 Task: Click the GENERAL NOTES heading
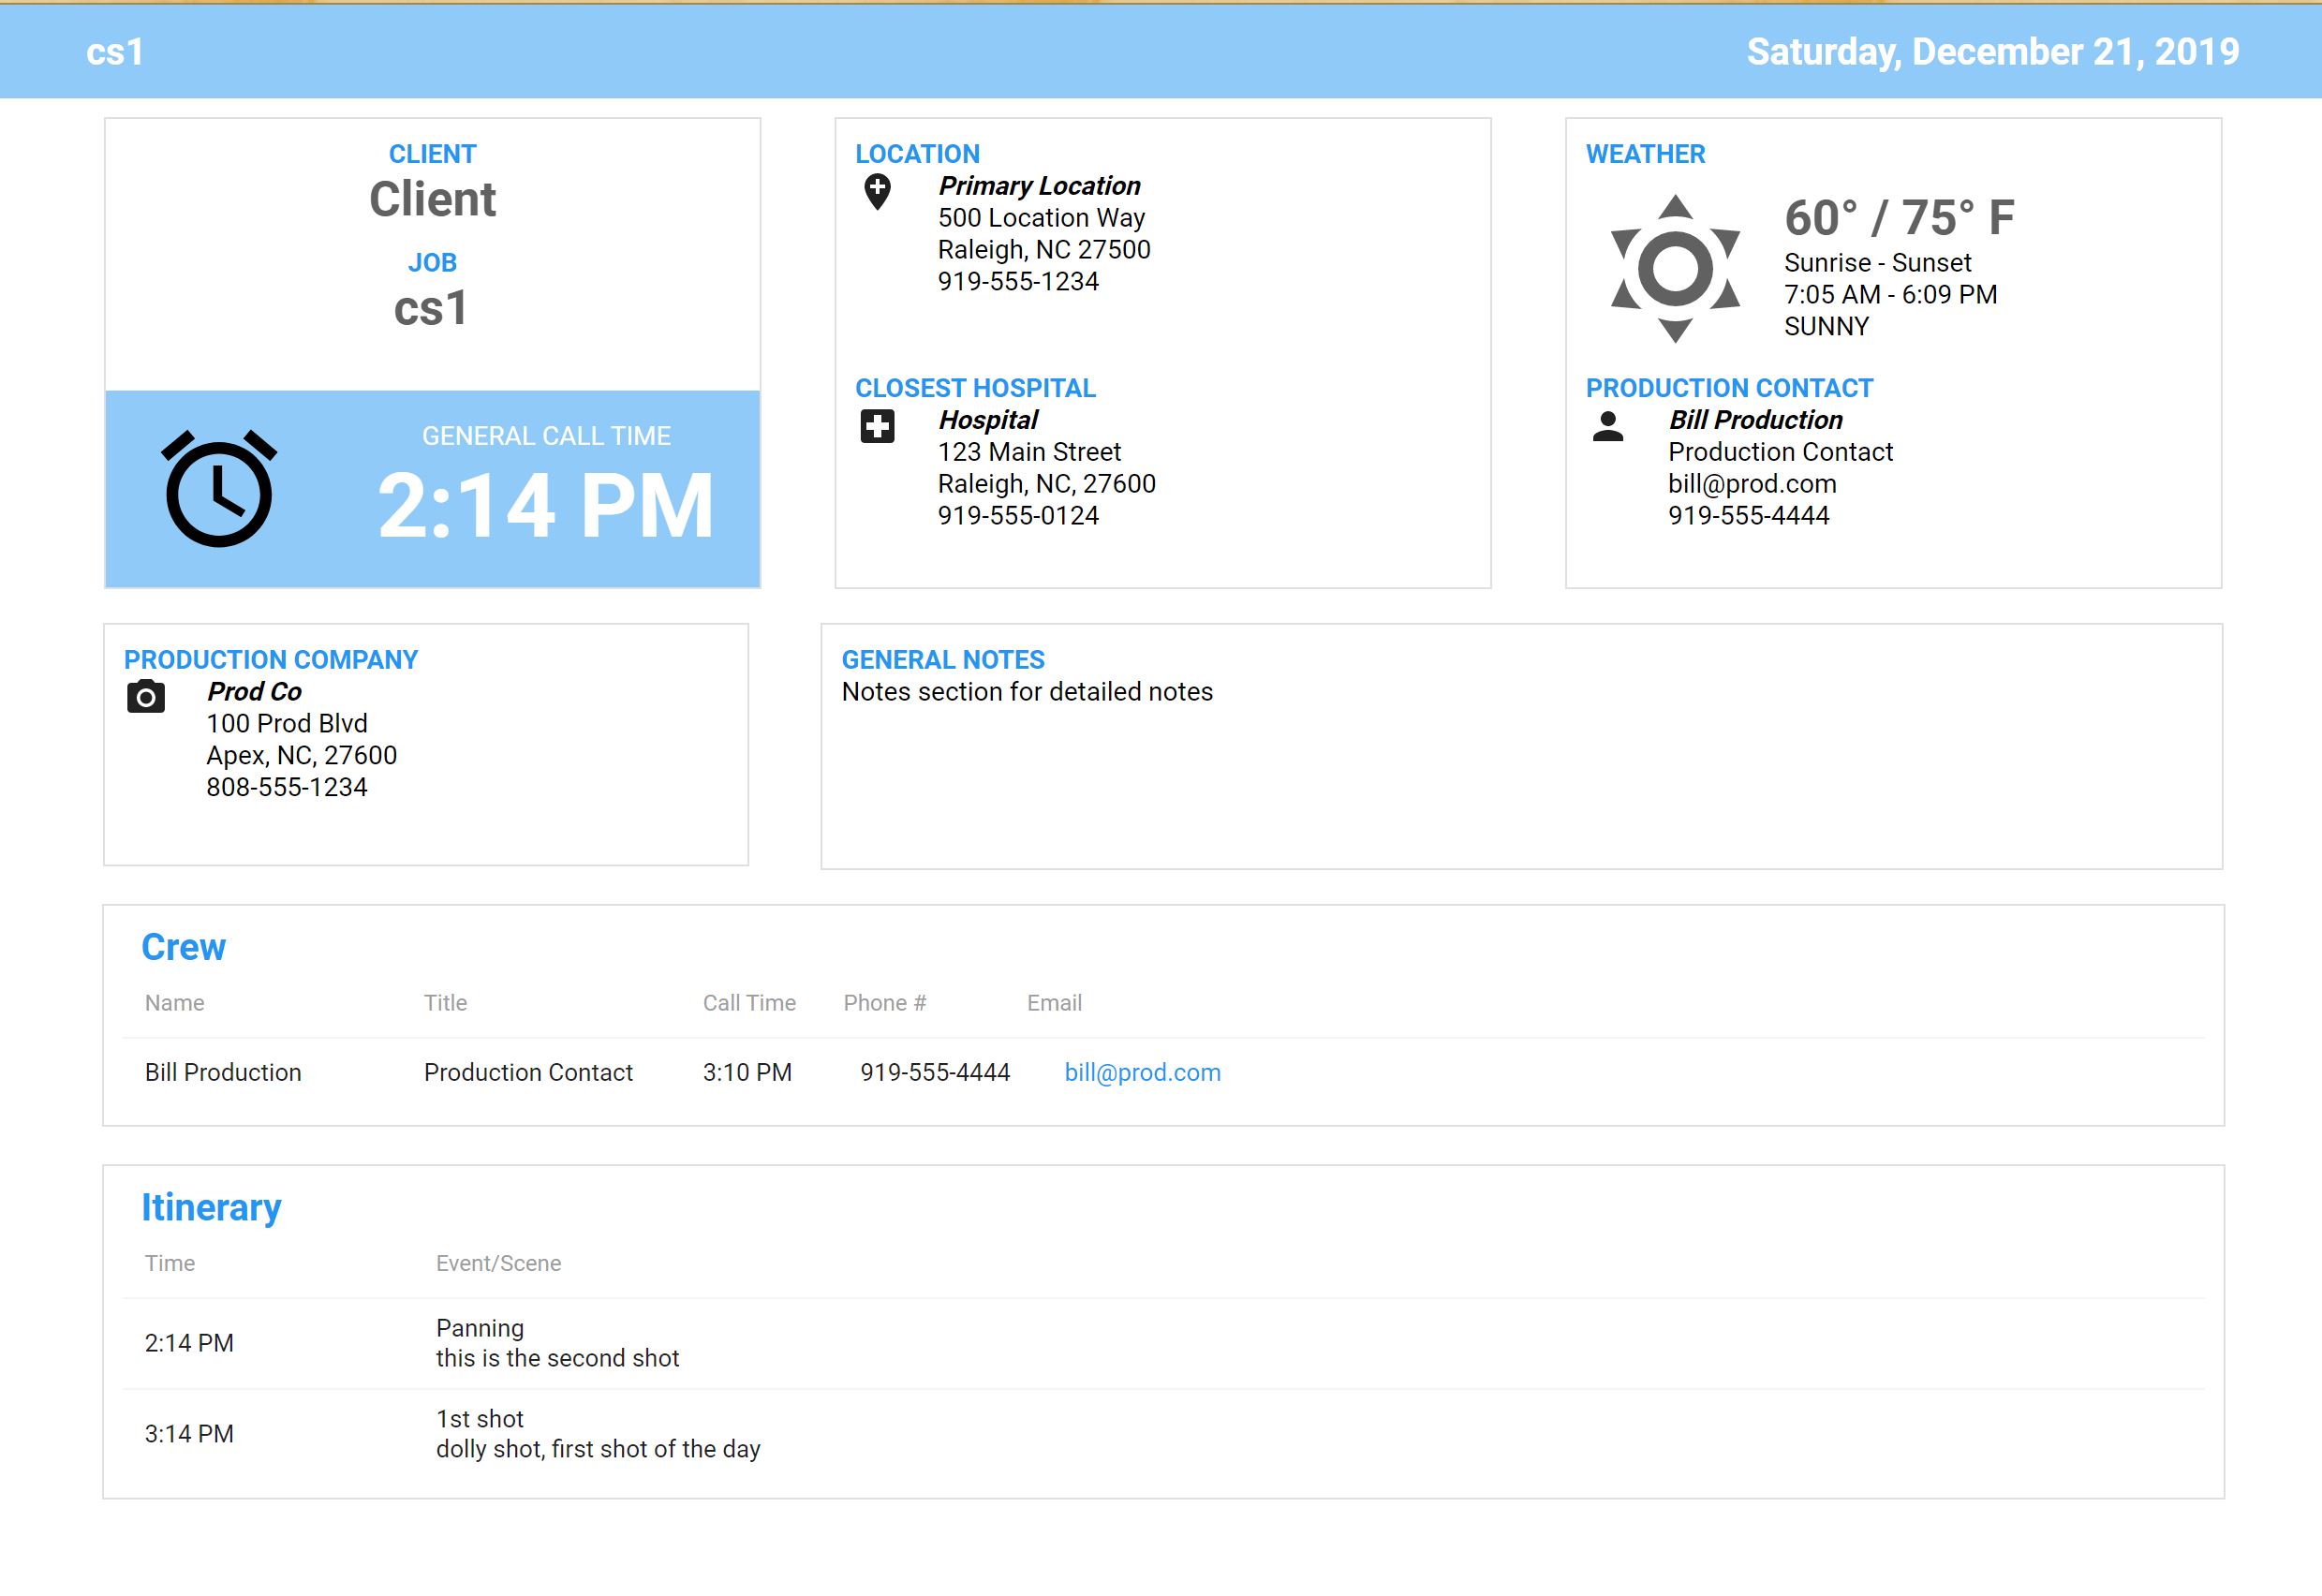coord(943,660)
